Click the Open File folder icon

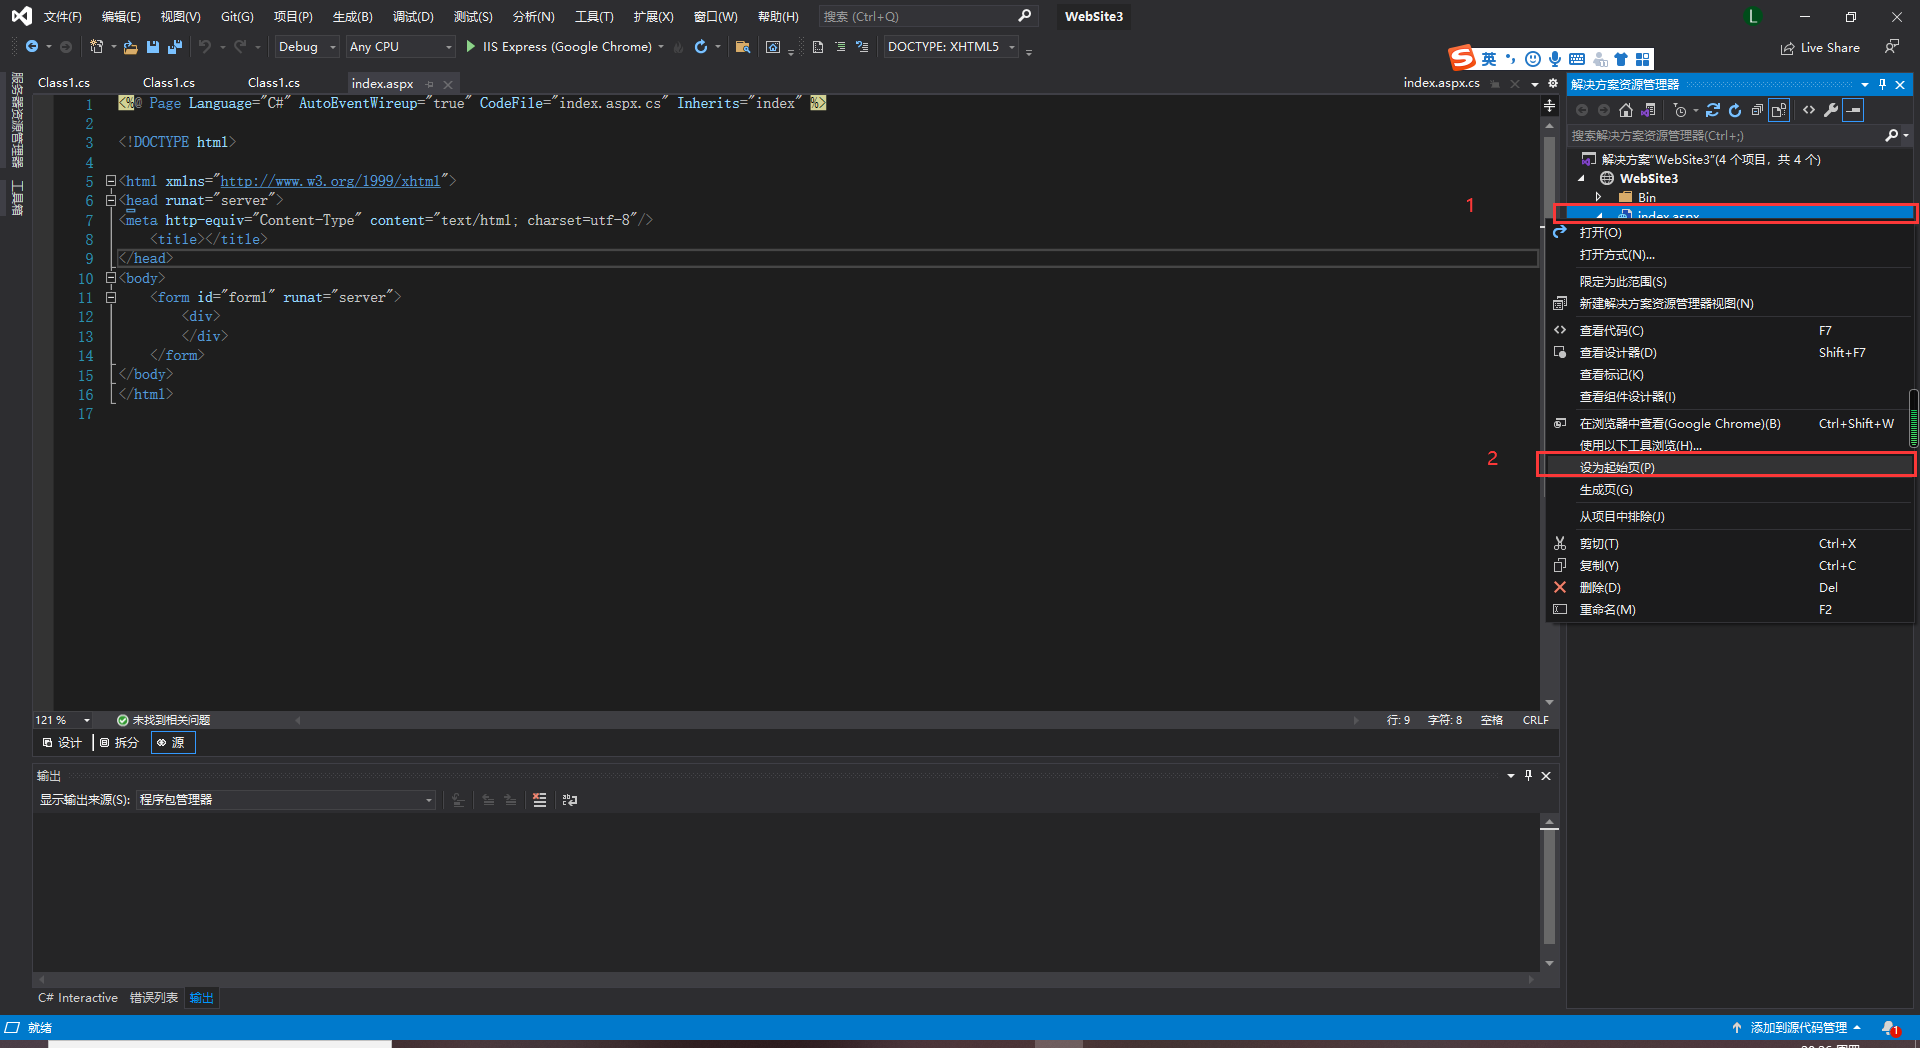(x=131, y=47)
